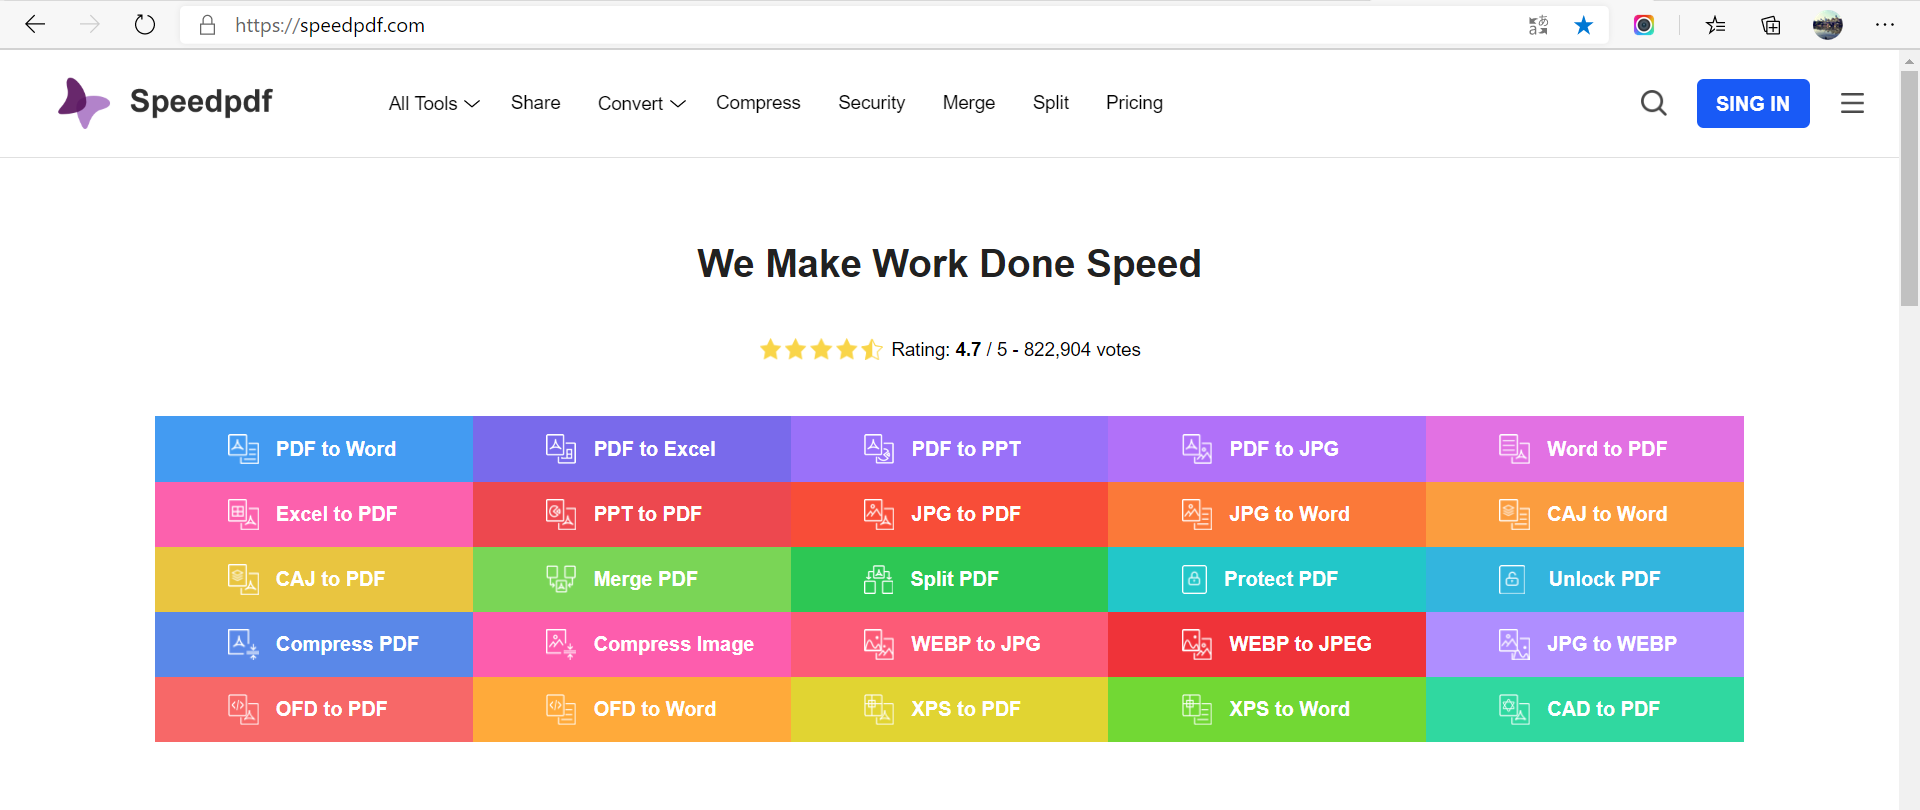The width and height of the screenshot is (1920, 810).
Task: Open the Merge menu item
Action: point(969,103)
